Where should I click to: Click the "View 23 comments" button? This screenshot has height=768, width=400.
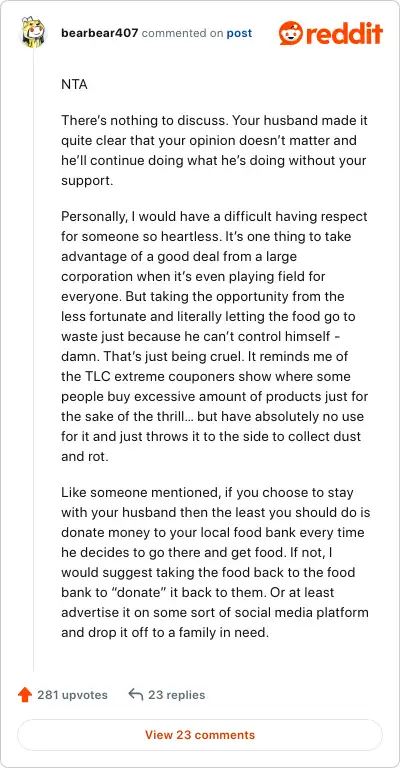tap(200, 735)
